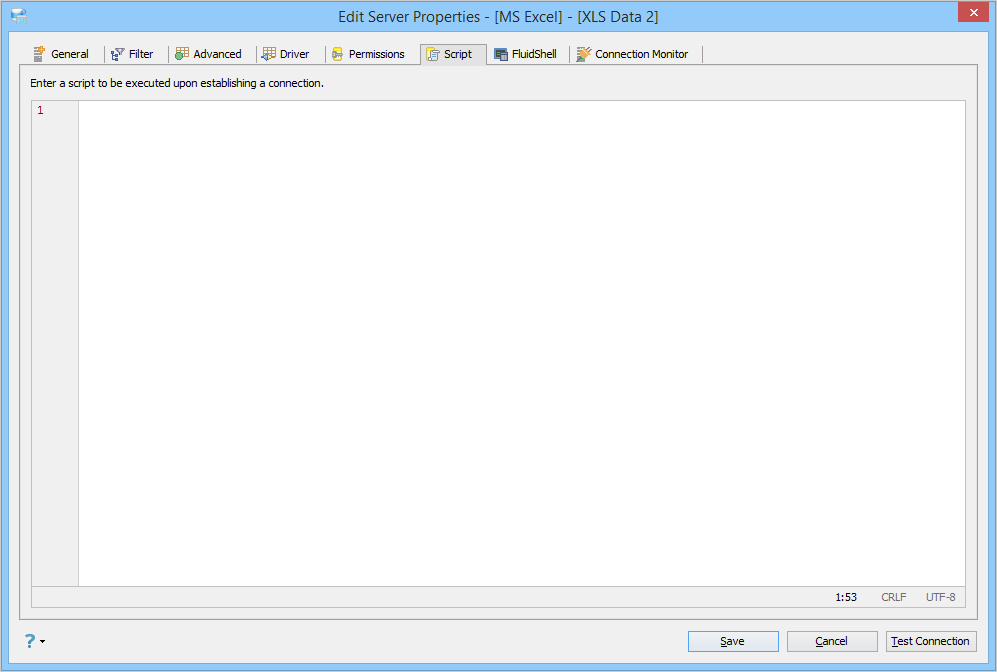Click the FluidShell terminal icon
997x672 pixels.
point(501,55)
